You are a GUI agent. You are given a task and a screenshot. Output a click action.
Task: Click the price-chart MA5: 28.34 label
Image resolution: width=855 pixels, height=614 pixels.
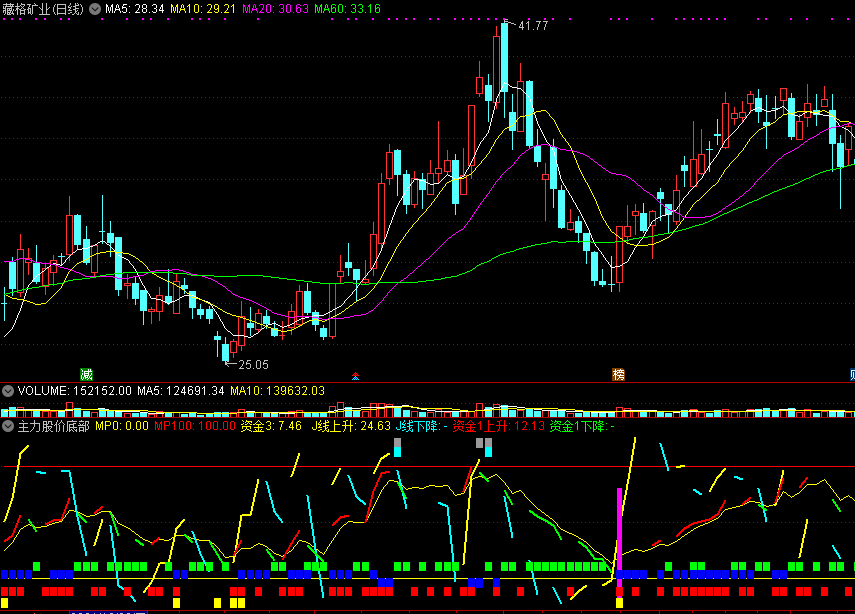pos(135,9)
